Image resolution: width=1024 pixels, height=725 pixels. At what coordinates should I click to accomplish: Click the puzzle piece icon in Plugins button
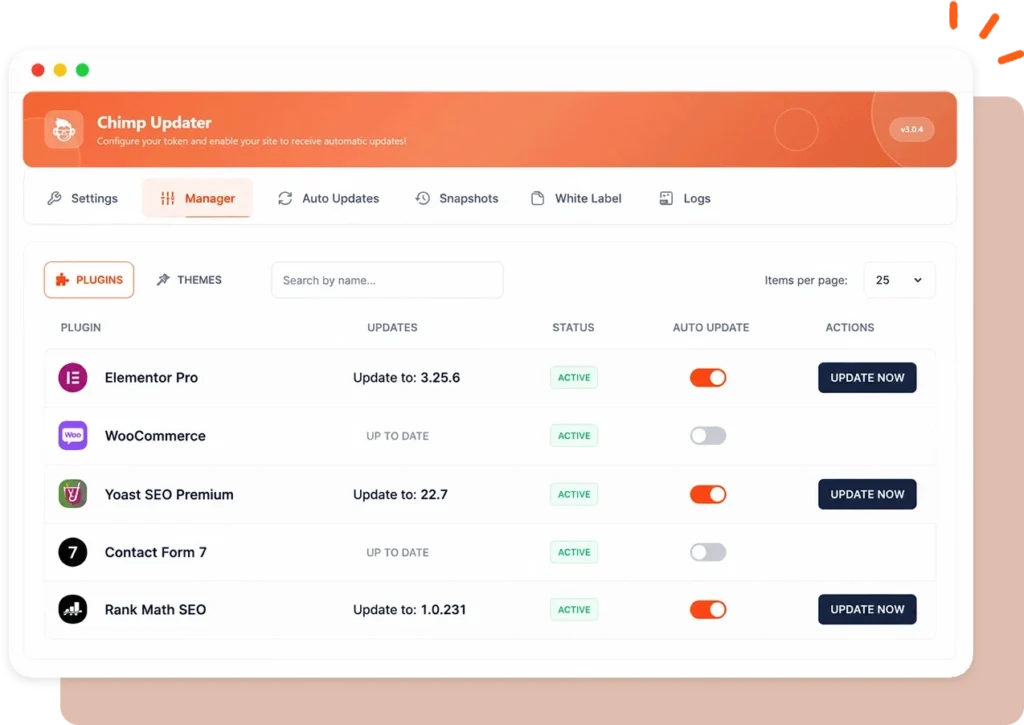click(62, 280)
